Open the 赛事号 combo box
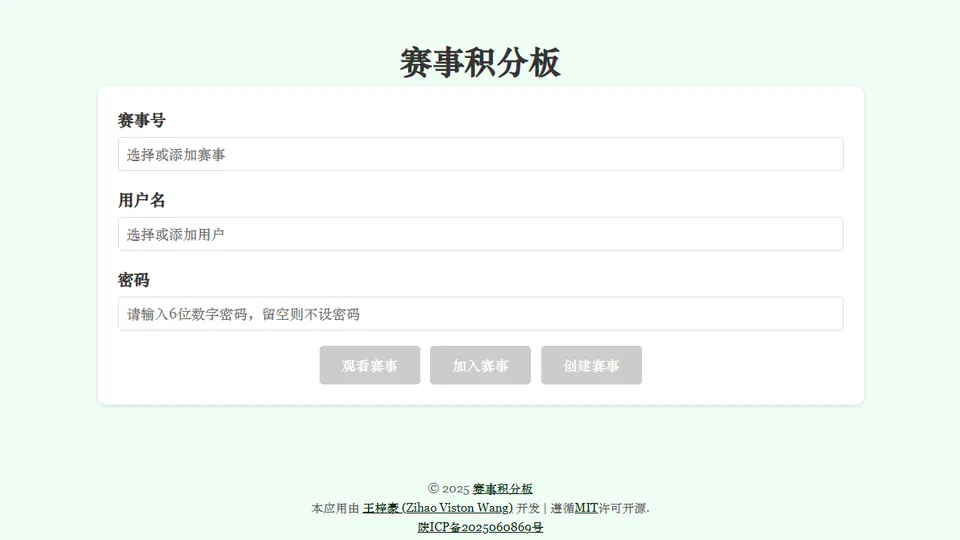This screenshot has height=540, width=960. coord(480,154)
